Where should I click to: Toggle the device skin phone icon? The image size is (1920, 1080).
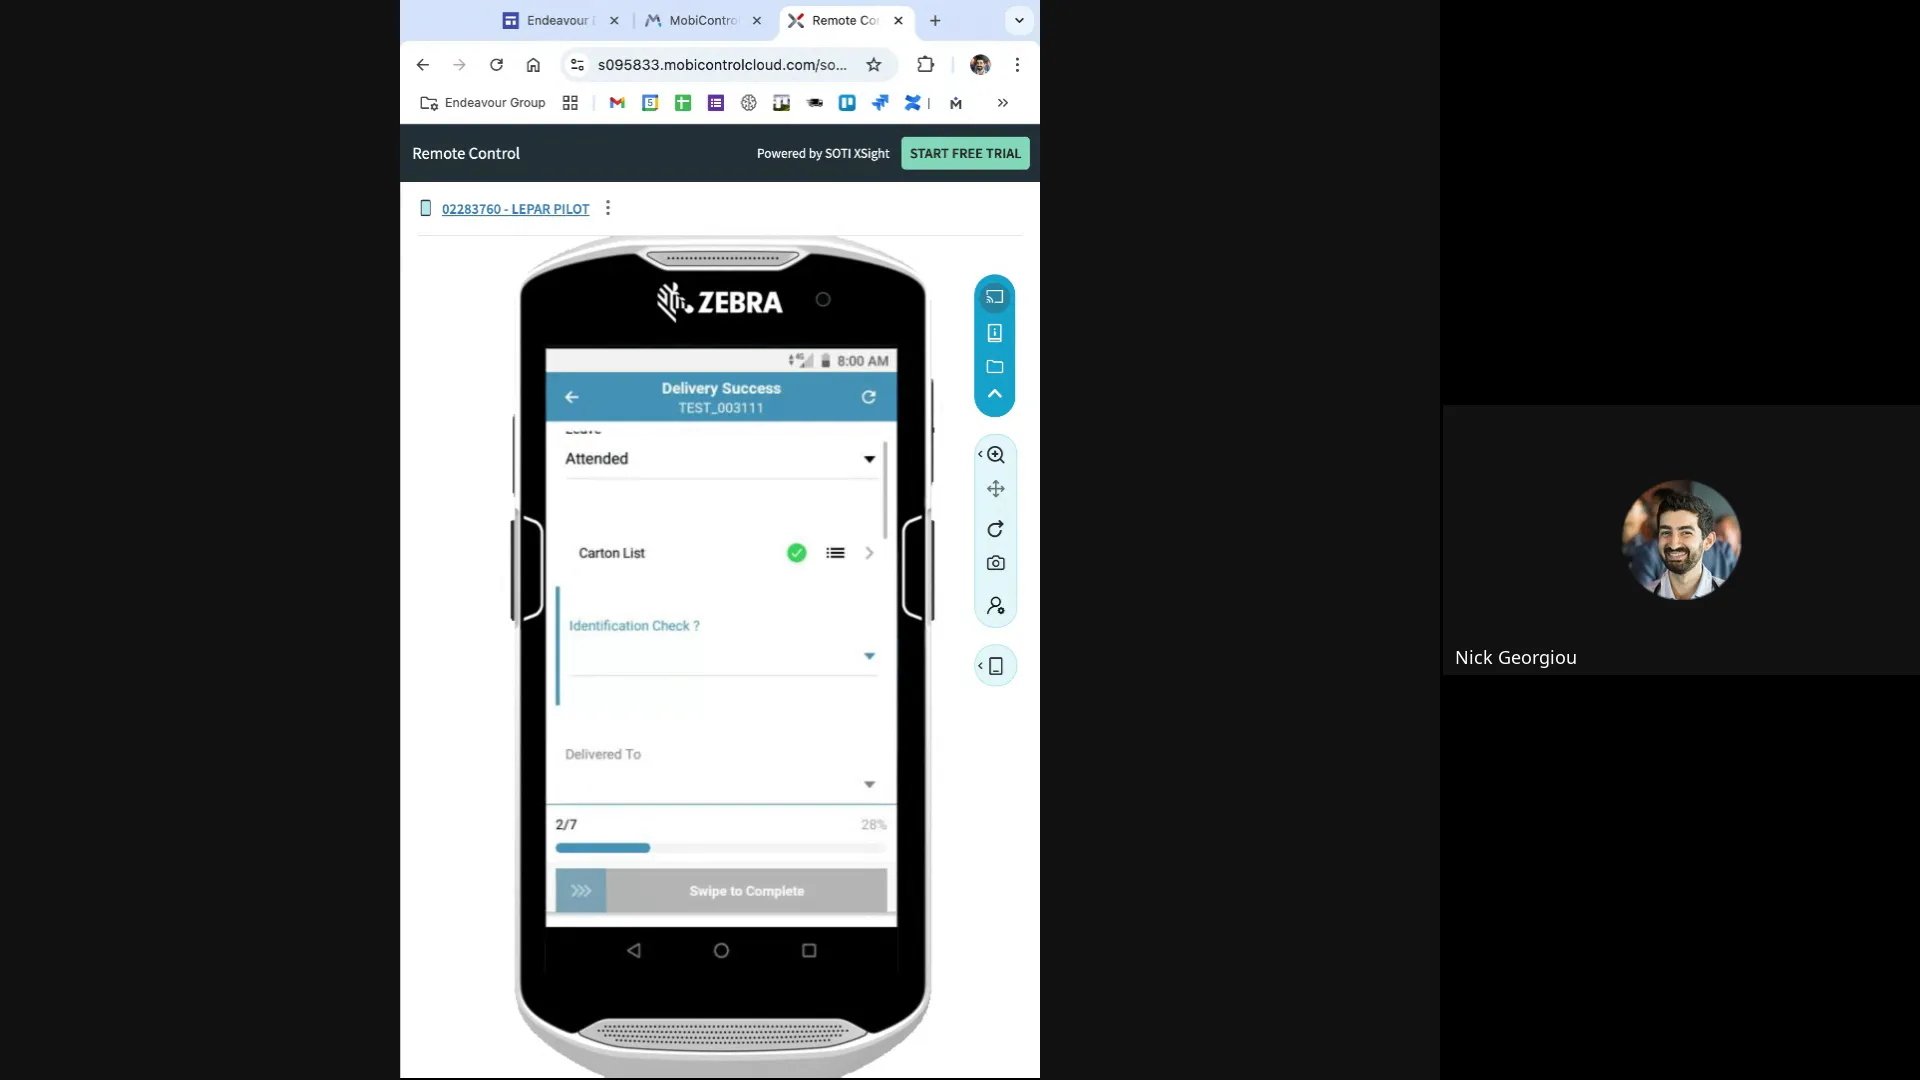(996, 666)
